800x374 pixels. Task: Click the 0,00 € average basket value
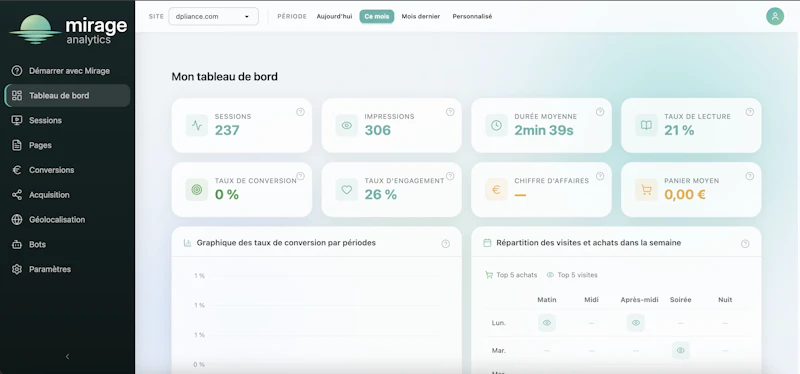[x=685, y=194]
